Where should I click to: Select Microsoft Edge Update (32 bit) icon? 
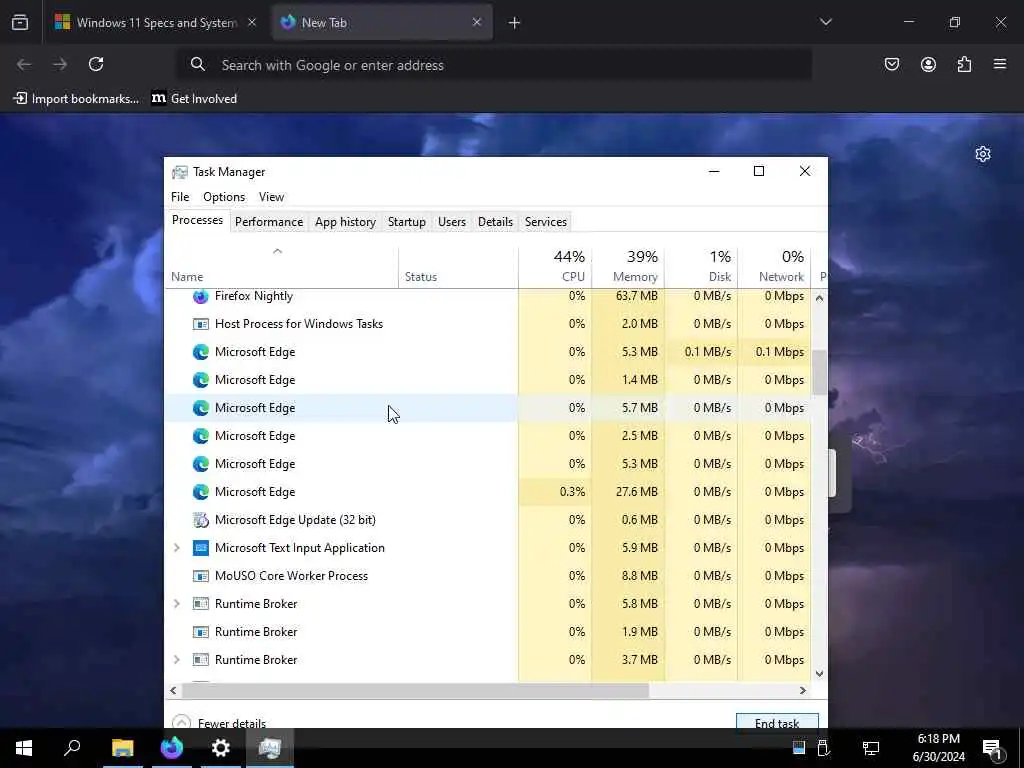(x=200, y=520)
